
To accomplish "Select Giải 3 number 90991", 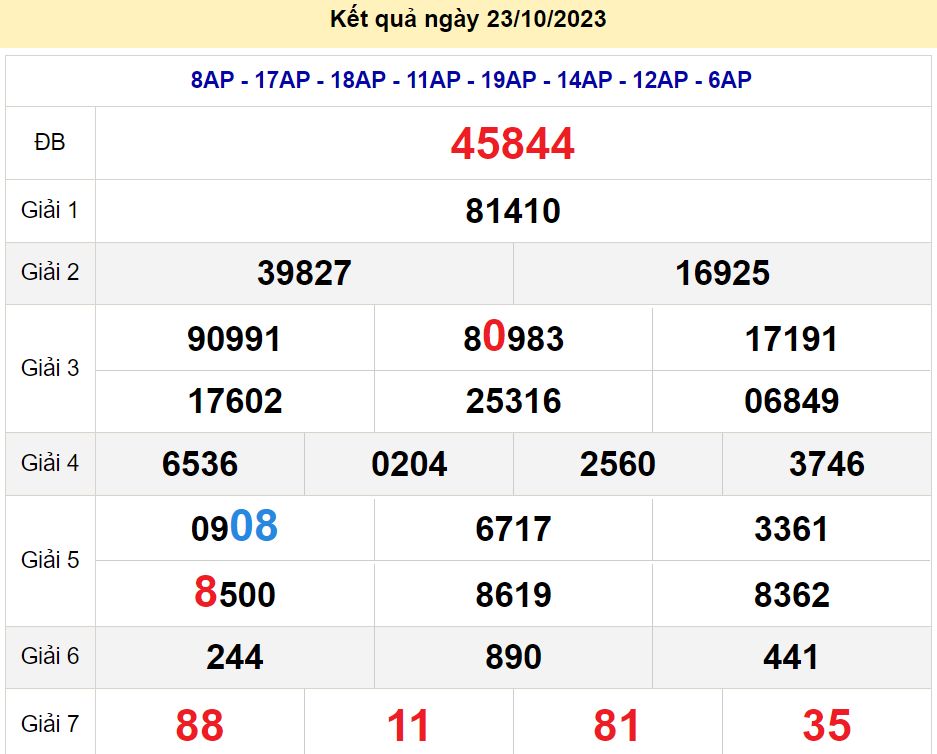I will coord(234,339).
